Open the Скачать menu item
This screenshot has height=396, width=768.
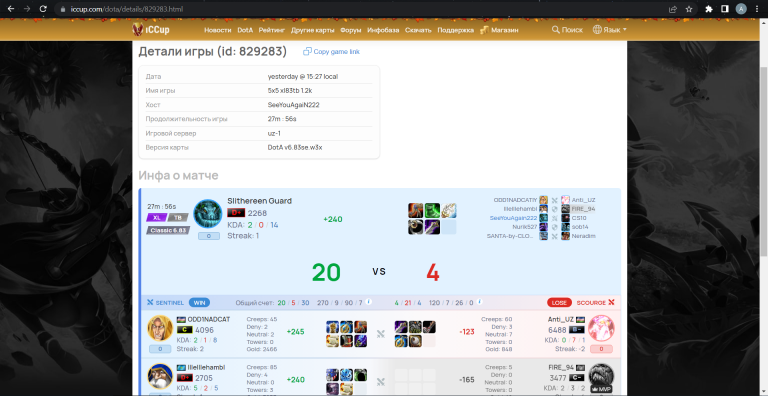[418, 30]
